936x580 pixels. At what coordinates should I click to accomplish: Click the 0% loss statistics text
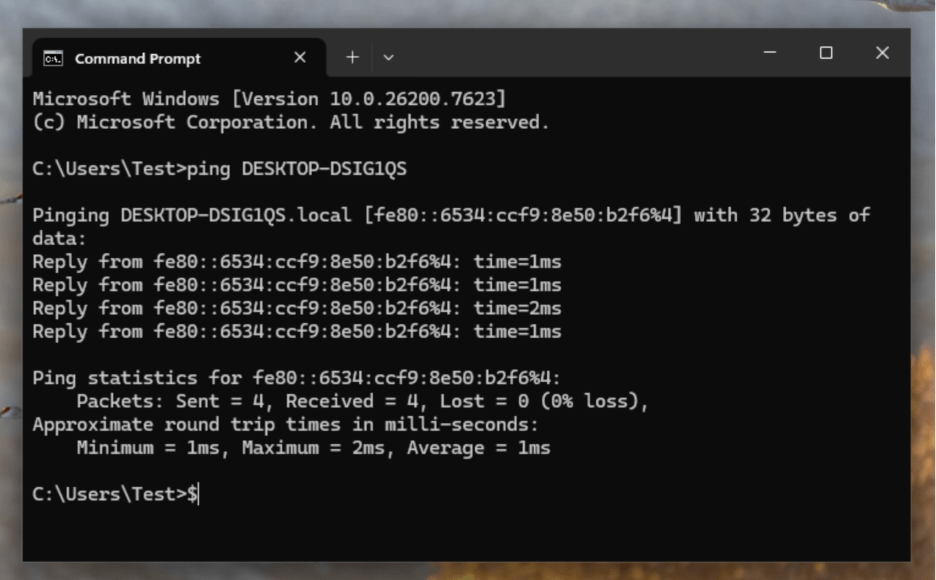pyautogui.click(x=560, y=401)
